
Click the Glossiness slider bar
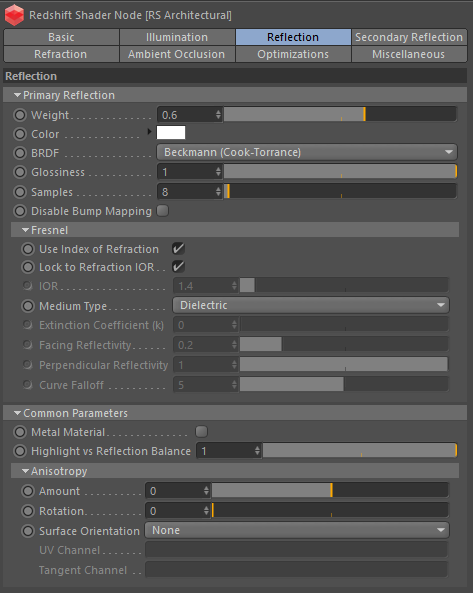pyautogui.click(x=340, y=171)
